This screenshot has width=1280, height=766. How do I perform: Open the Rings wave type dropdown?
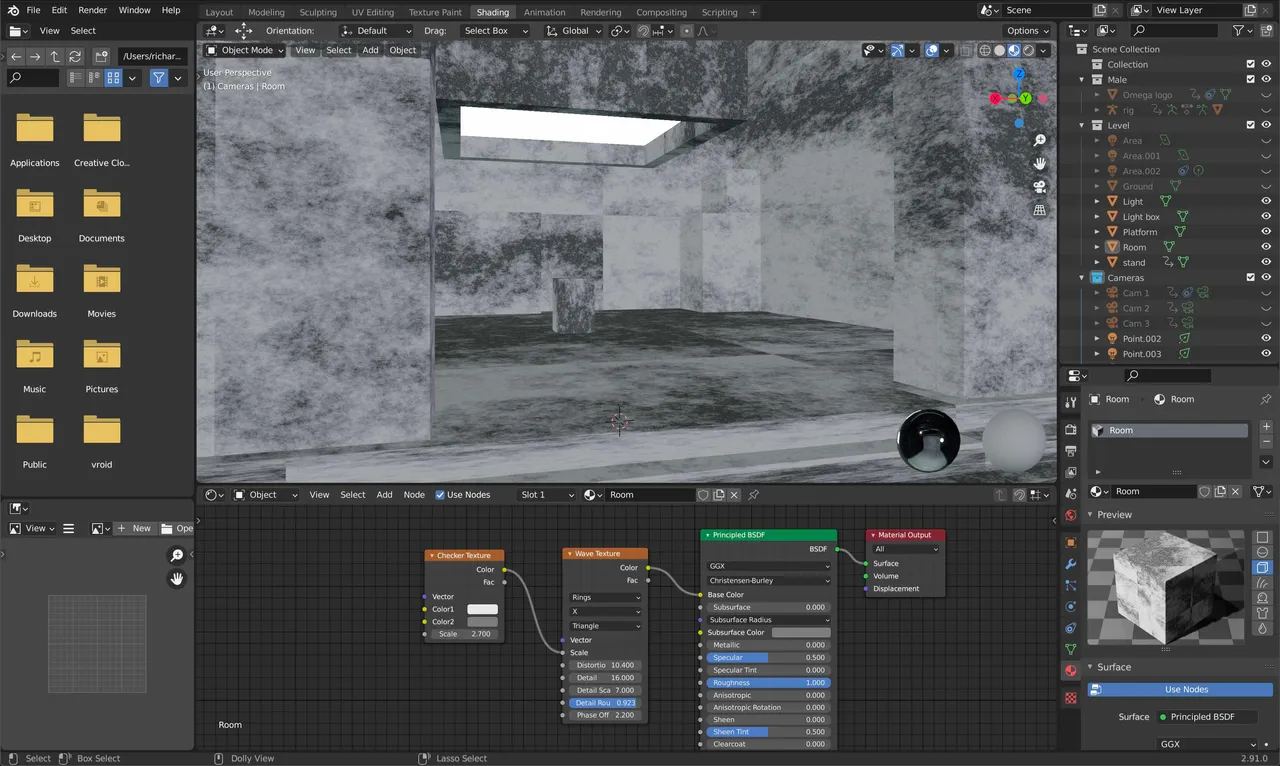click(606, 597)
